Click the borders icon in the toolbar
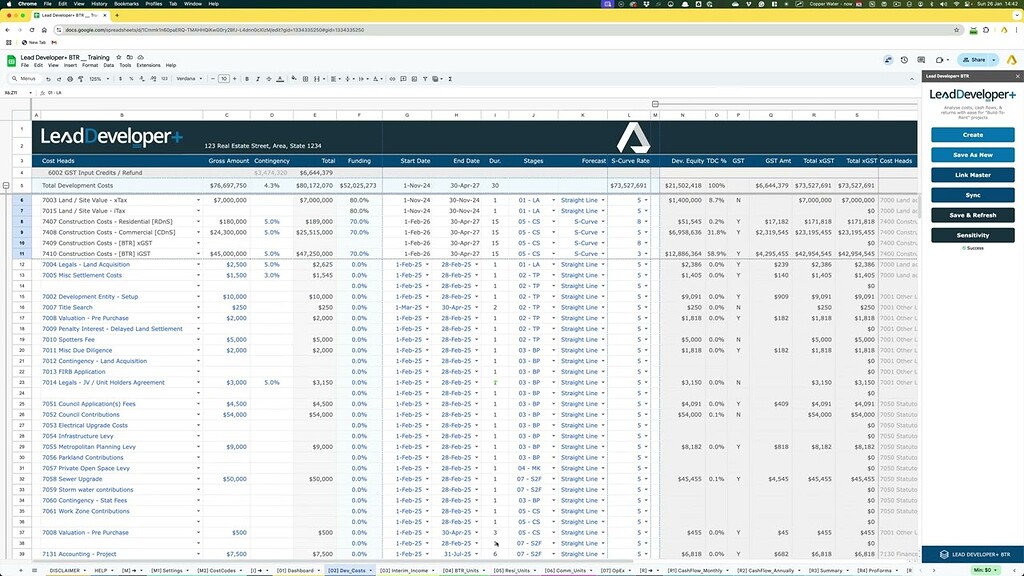Image resolution: width=1024 pixels, height=576 pixels. pos(306,79)
